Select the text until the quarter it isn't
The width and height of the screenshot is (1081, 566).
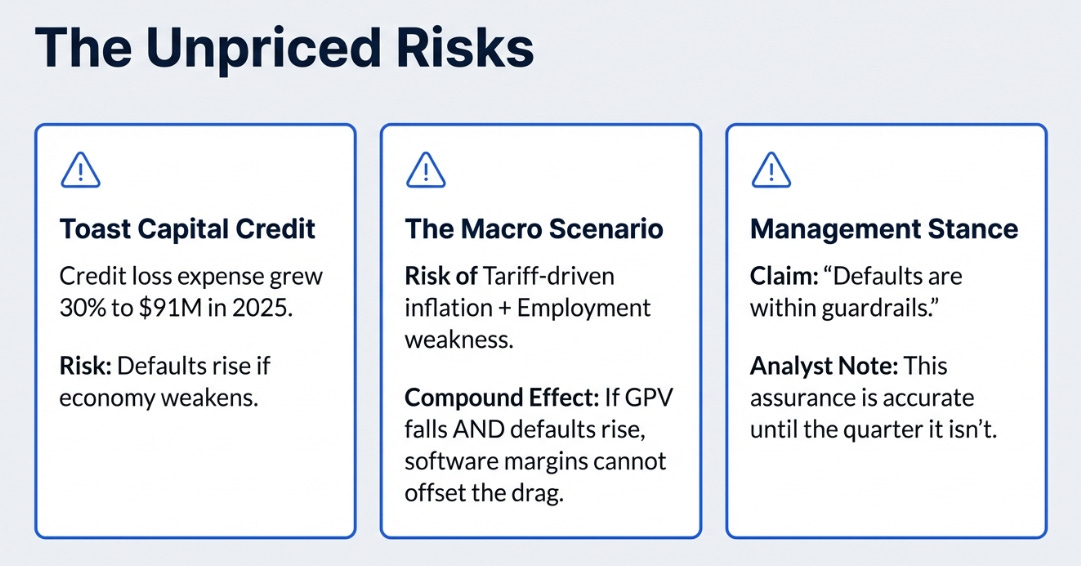click(873, 429)
